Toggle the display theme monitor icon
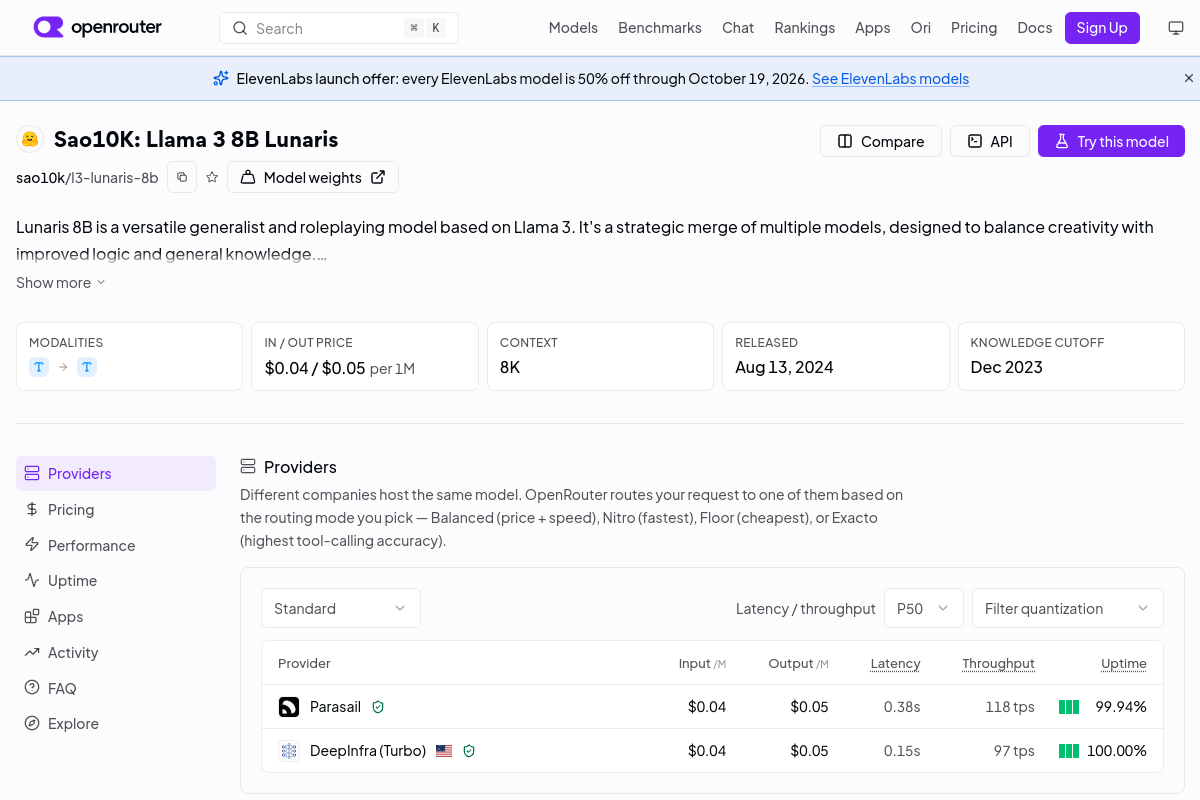The height and width of the screenshot is (800, 1200). 1176,28
